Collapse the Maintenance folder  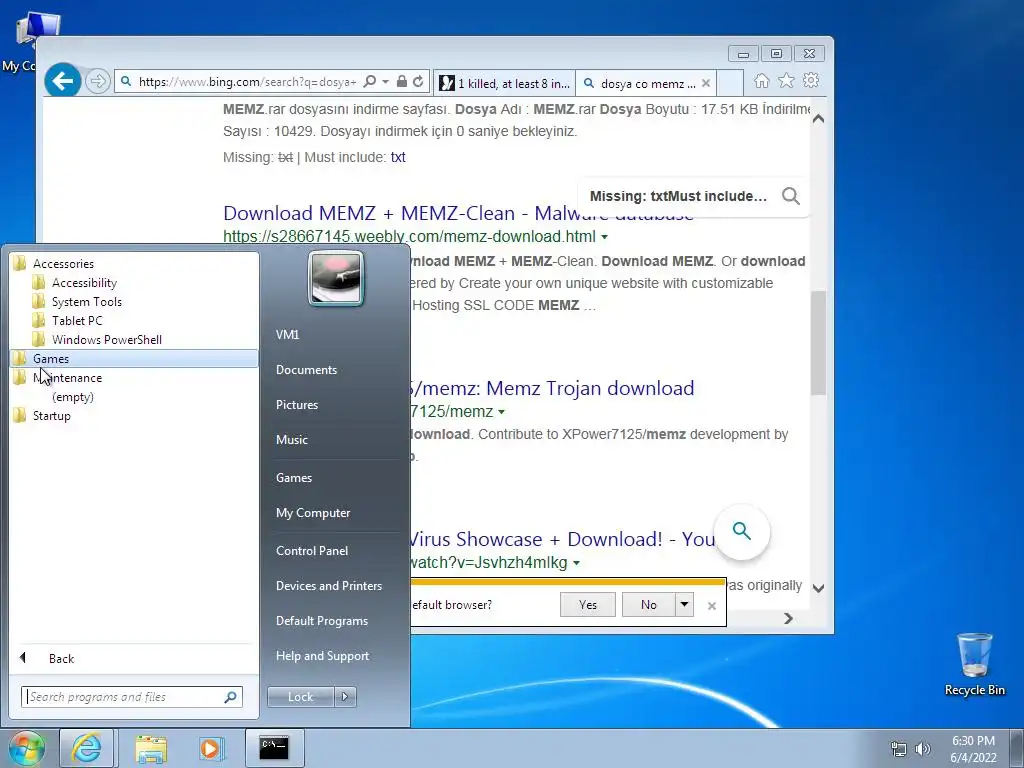point(135,377)
